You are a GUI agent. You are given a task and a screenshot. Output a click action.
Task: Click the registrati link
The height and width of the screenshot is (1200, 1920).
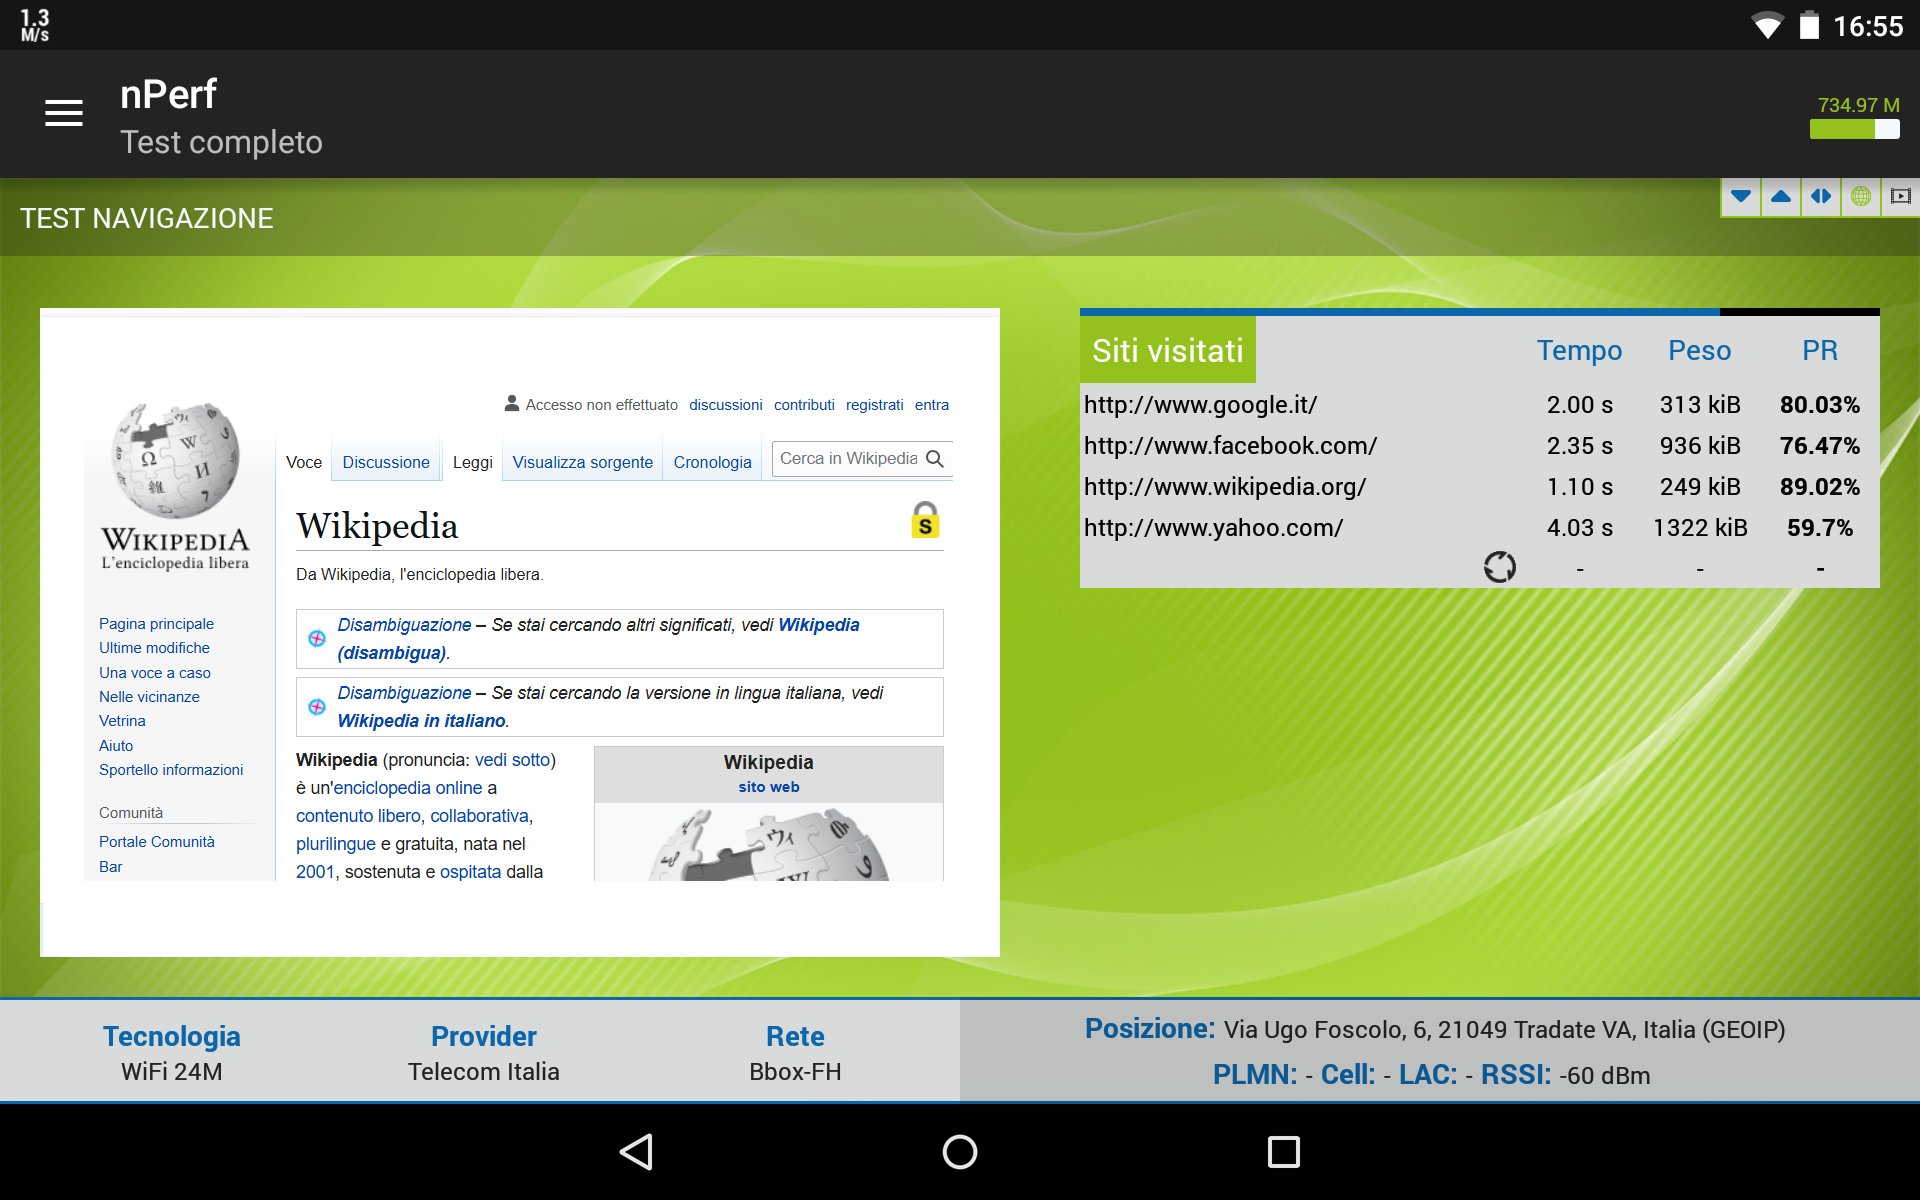[x=874, y=405]
